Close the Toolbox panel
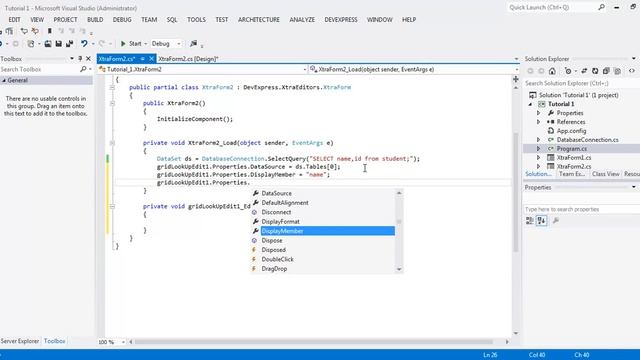This screenshot has width=640, height=360. [88, 59]
